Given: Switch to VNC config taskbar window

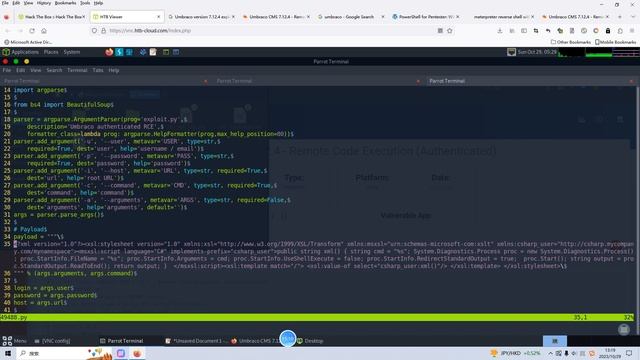Looking at the screenshot, I should coord(52,341).
